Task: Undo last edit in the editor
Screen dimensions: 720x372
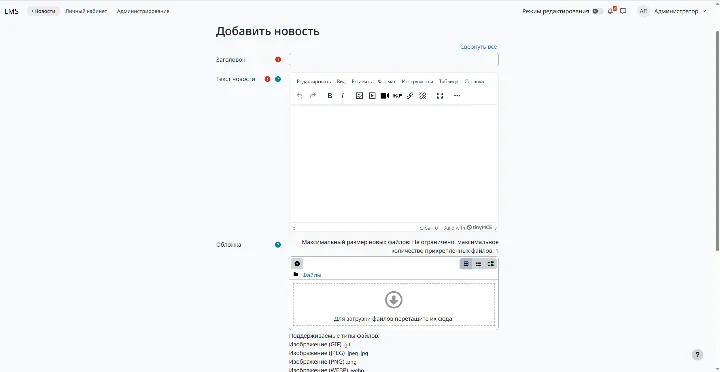Action: (300, 96)
